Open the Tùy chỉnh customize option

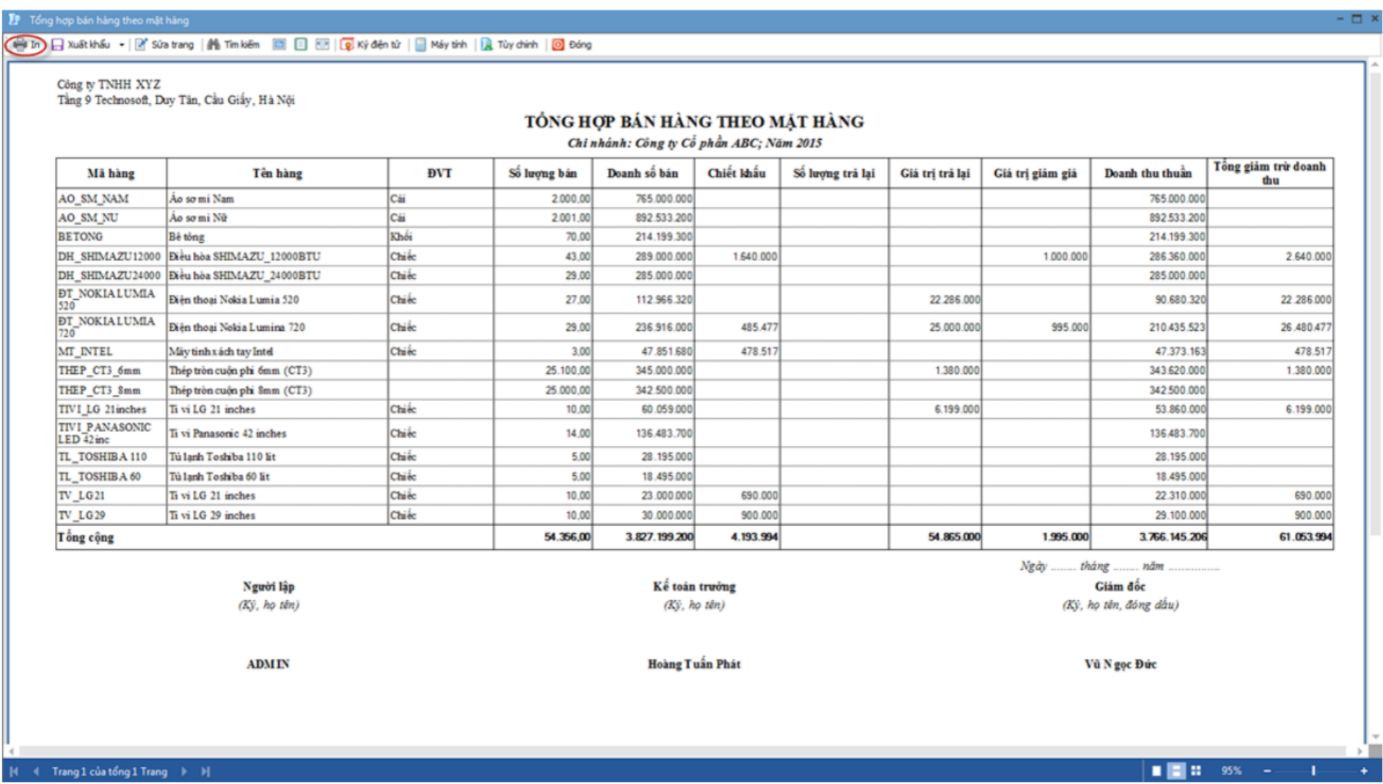coord(509,45)
